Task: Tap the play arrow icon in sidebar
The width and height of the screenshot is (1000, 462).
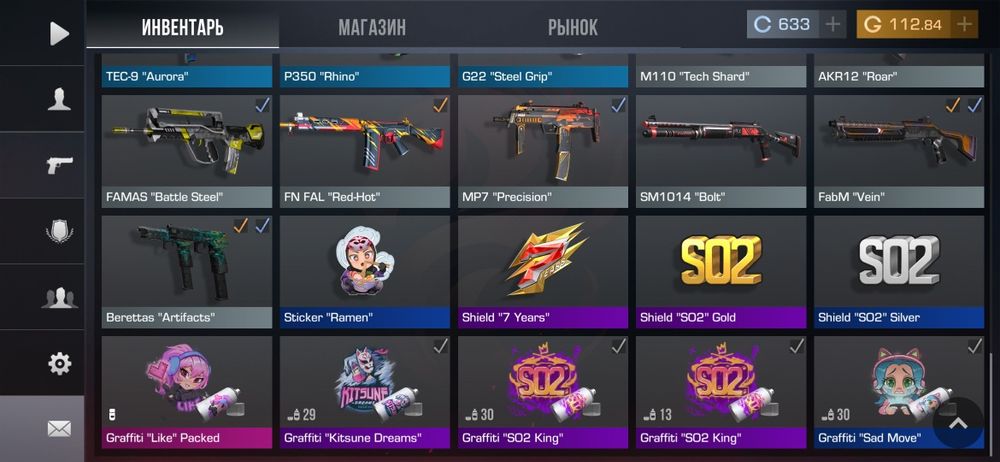Action: tap(59, 33)
